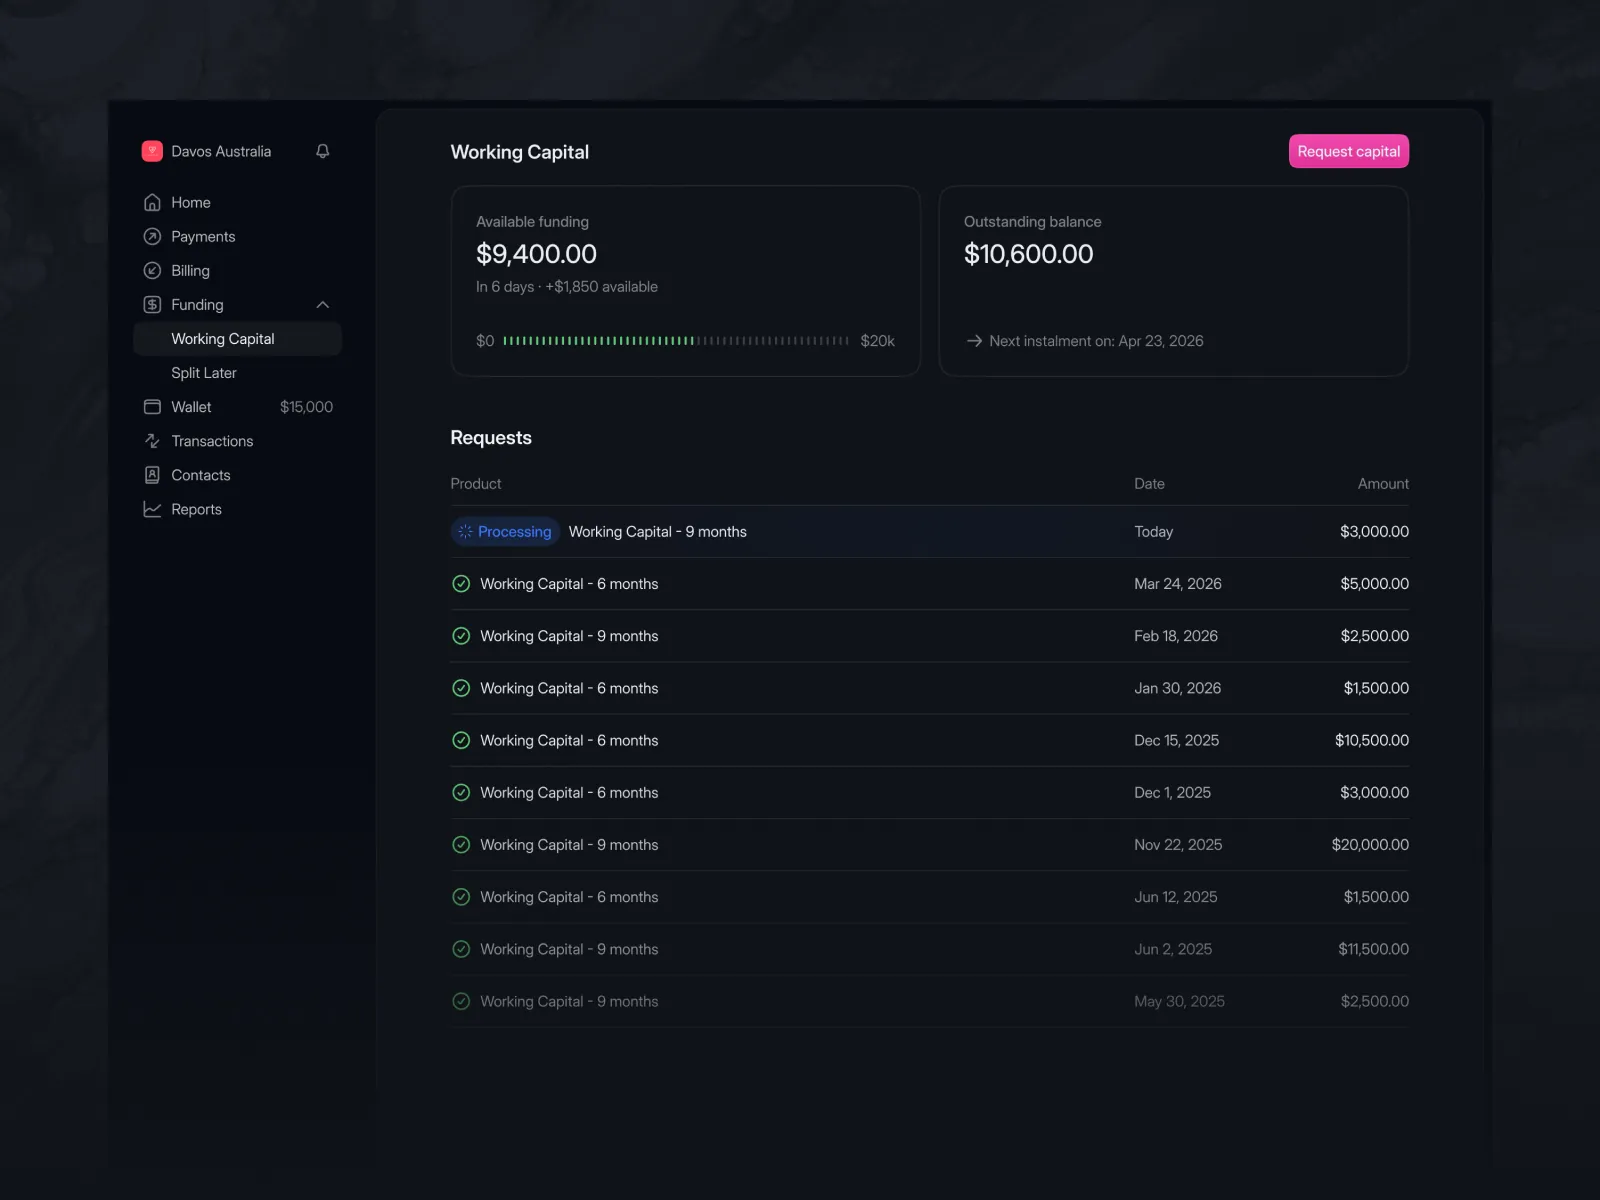Click the Davos Australia logo icon

pyautogui.click(x=152, y=151)
